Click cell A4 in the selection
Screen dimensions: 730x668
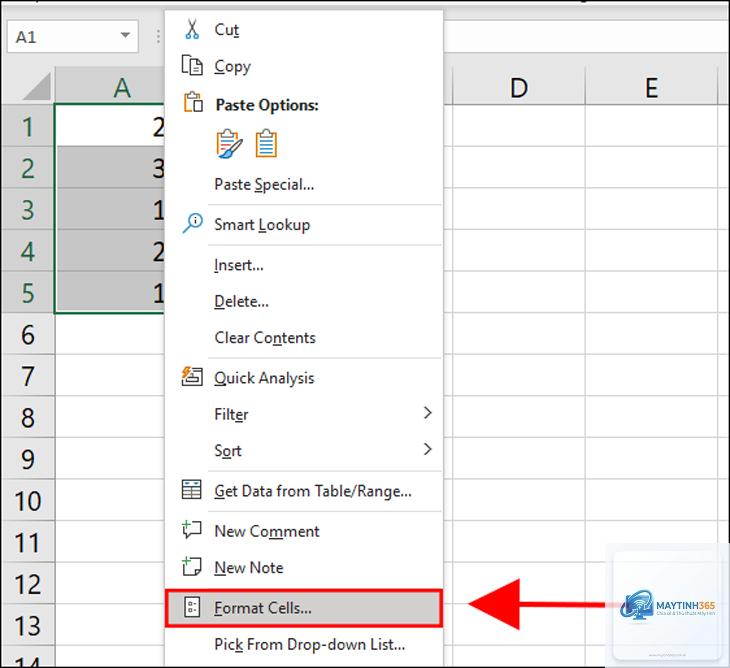pos(110,250)
